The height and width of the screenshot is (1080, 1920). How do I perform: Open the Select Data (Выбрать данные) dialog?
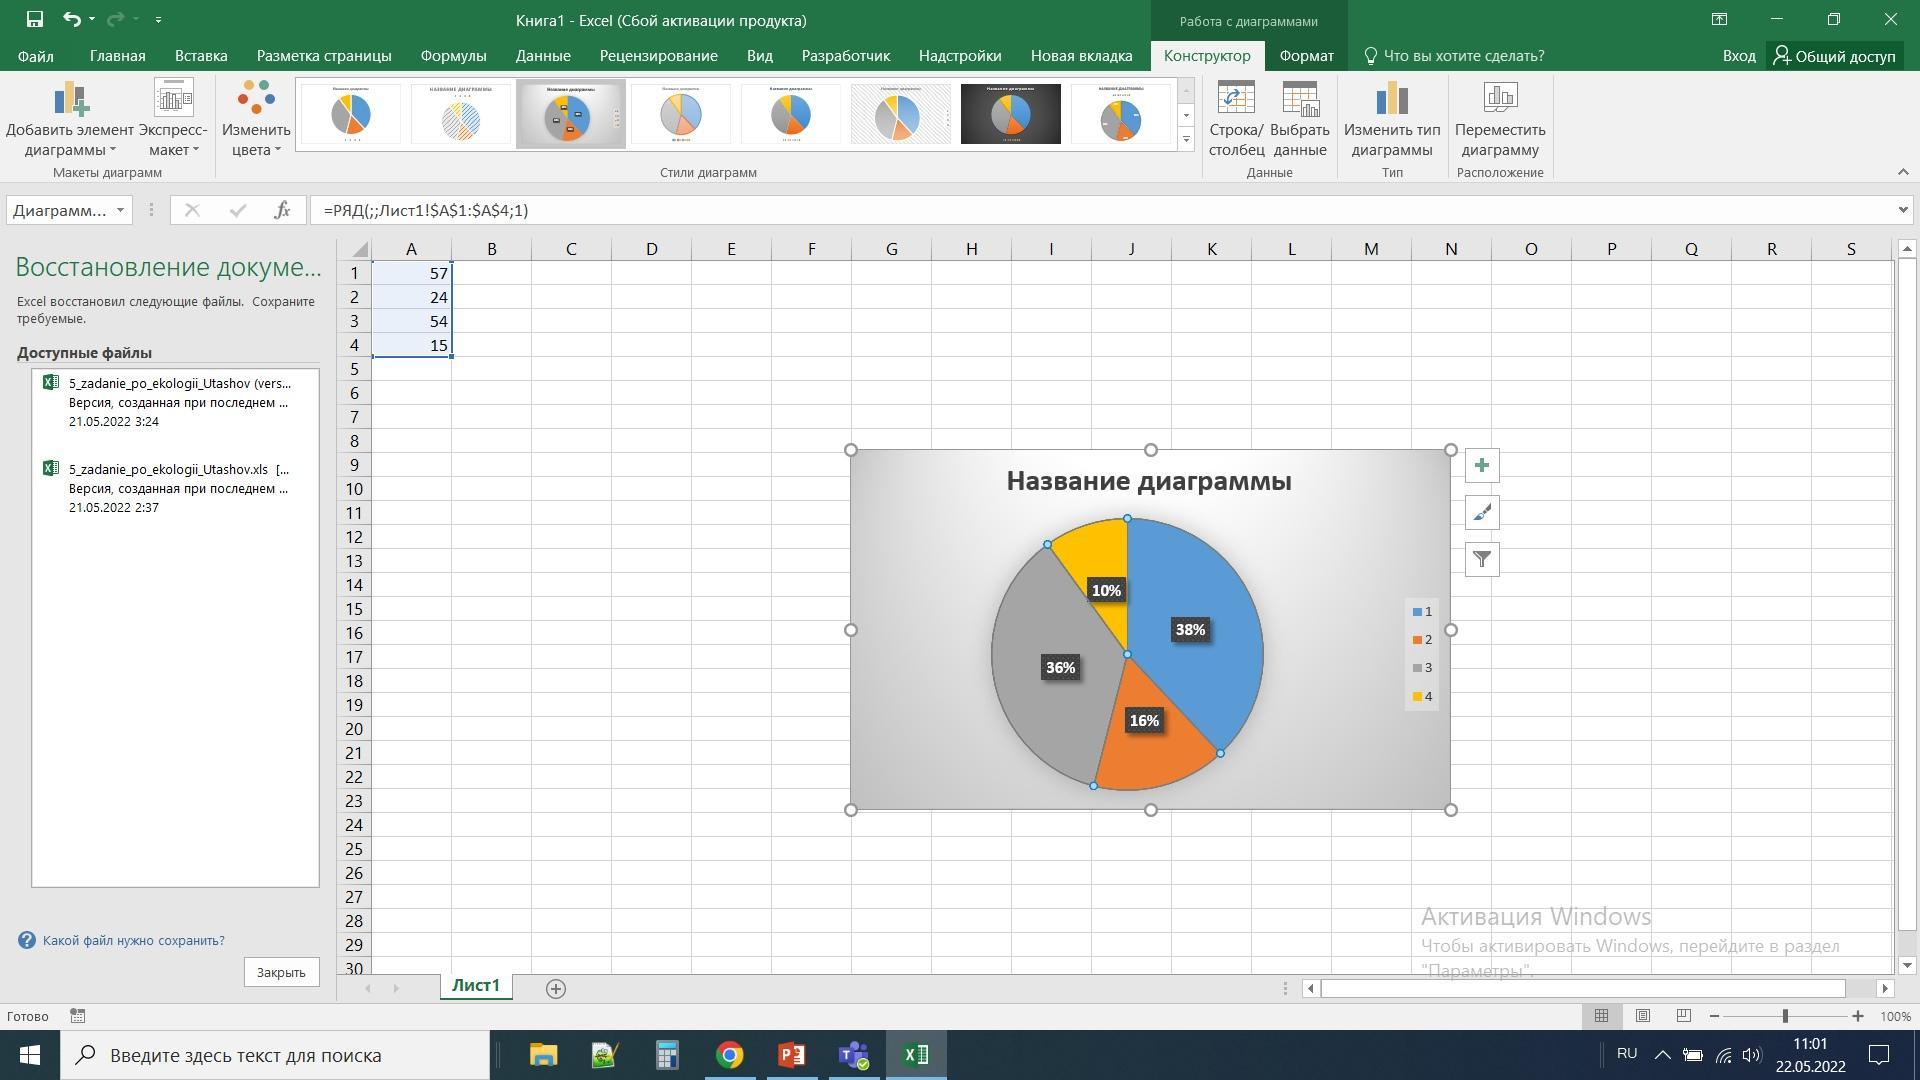(1299, 100)
